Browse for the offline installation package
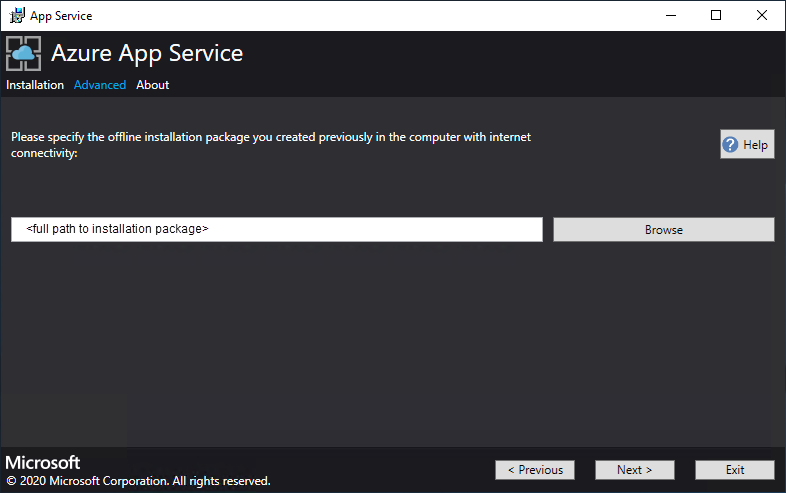786x493 pixels. point(663,230)
